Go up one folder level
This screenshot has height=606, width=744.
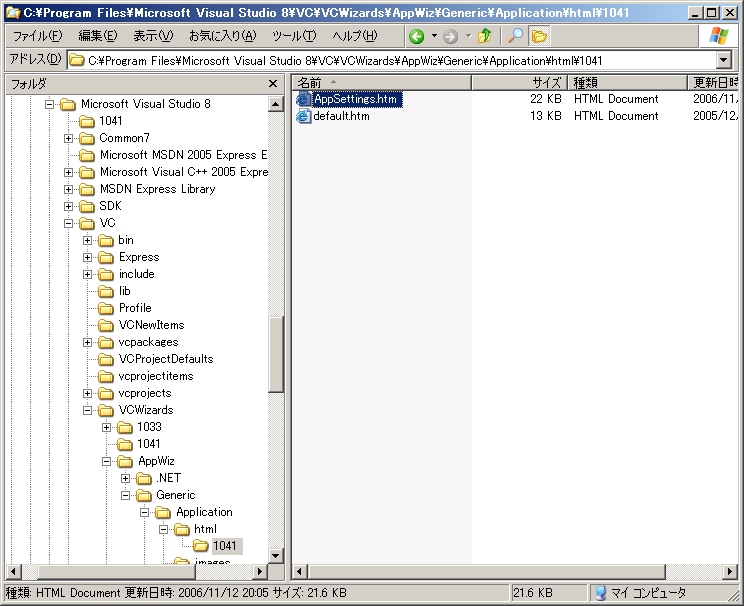click(485, 36)
